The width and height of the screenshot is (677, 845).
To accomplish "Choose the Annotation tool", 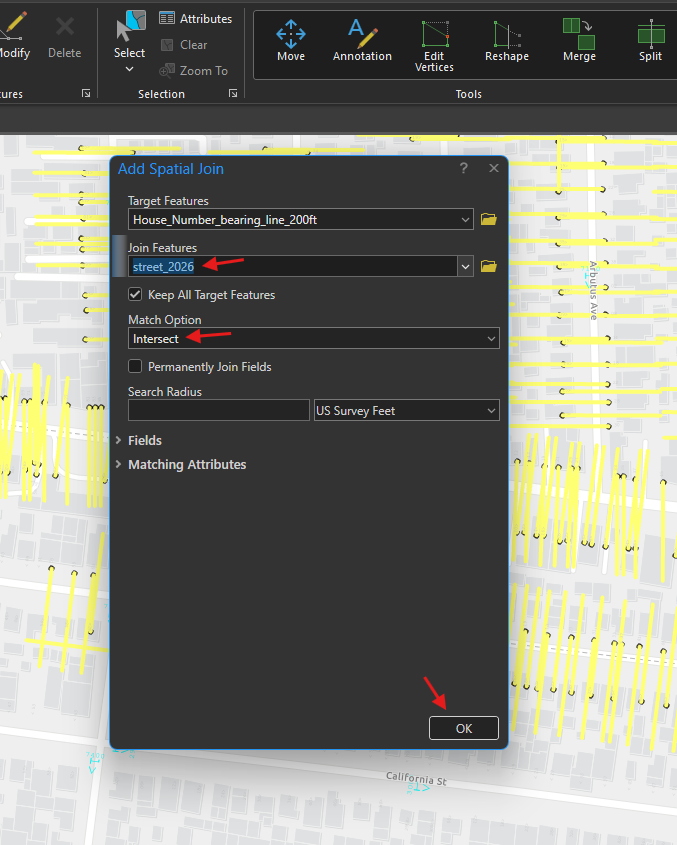I will [x=362, y=41].
